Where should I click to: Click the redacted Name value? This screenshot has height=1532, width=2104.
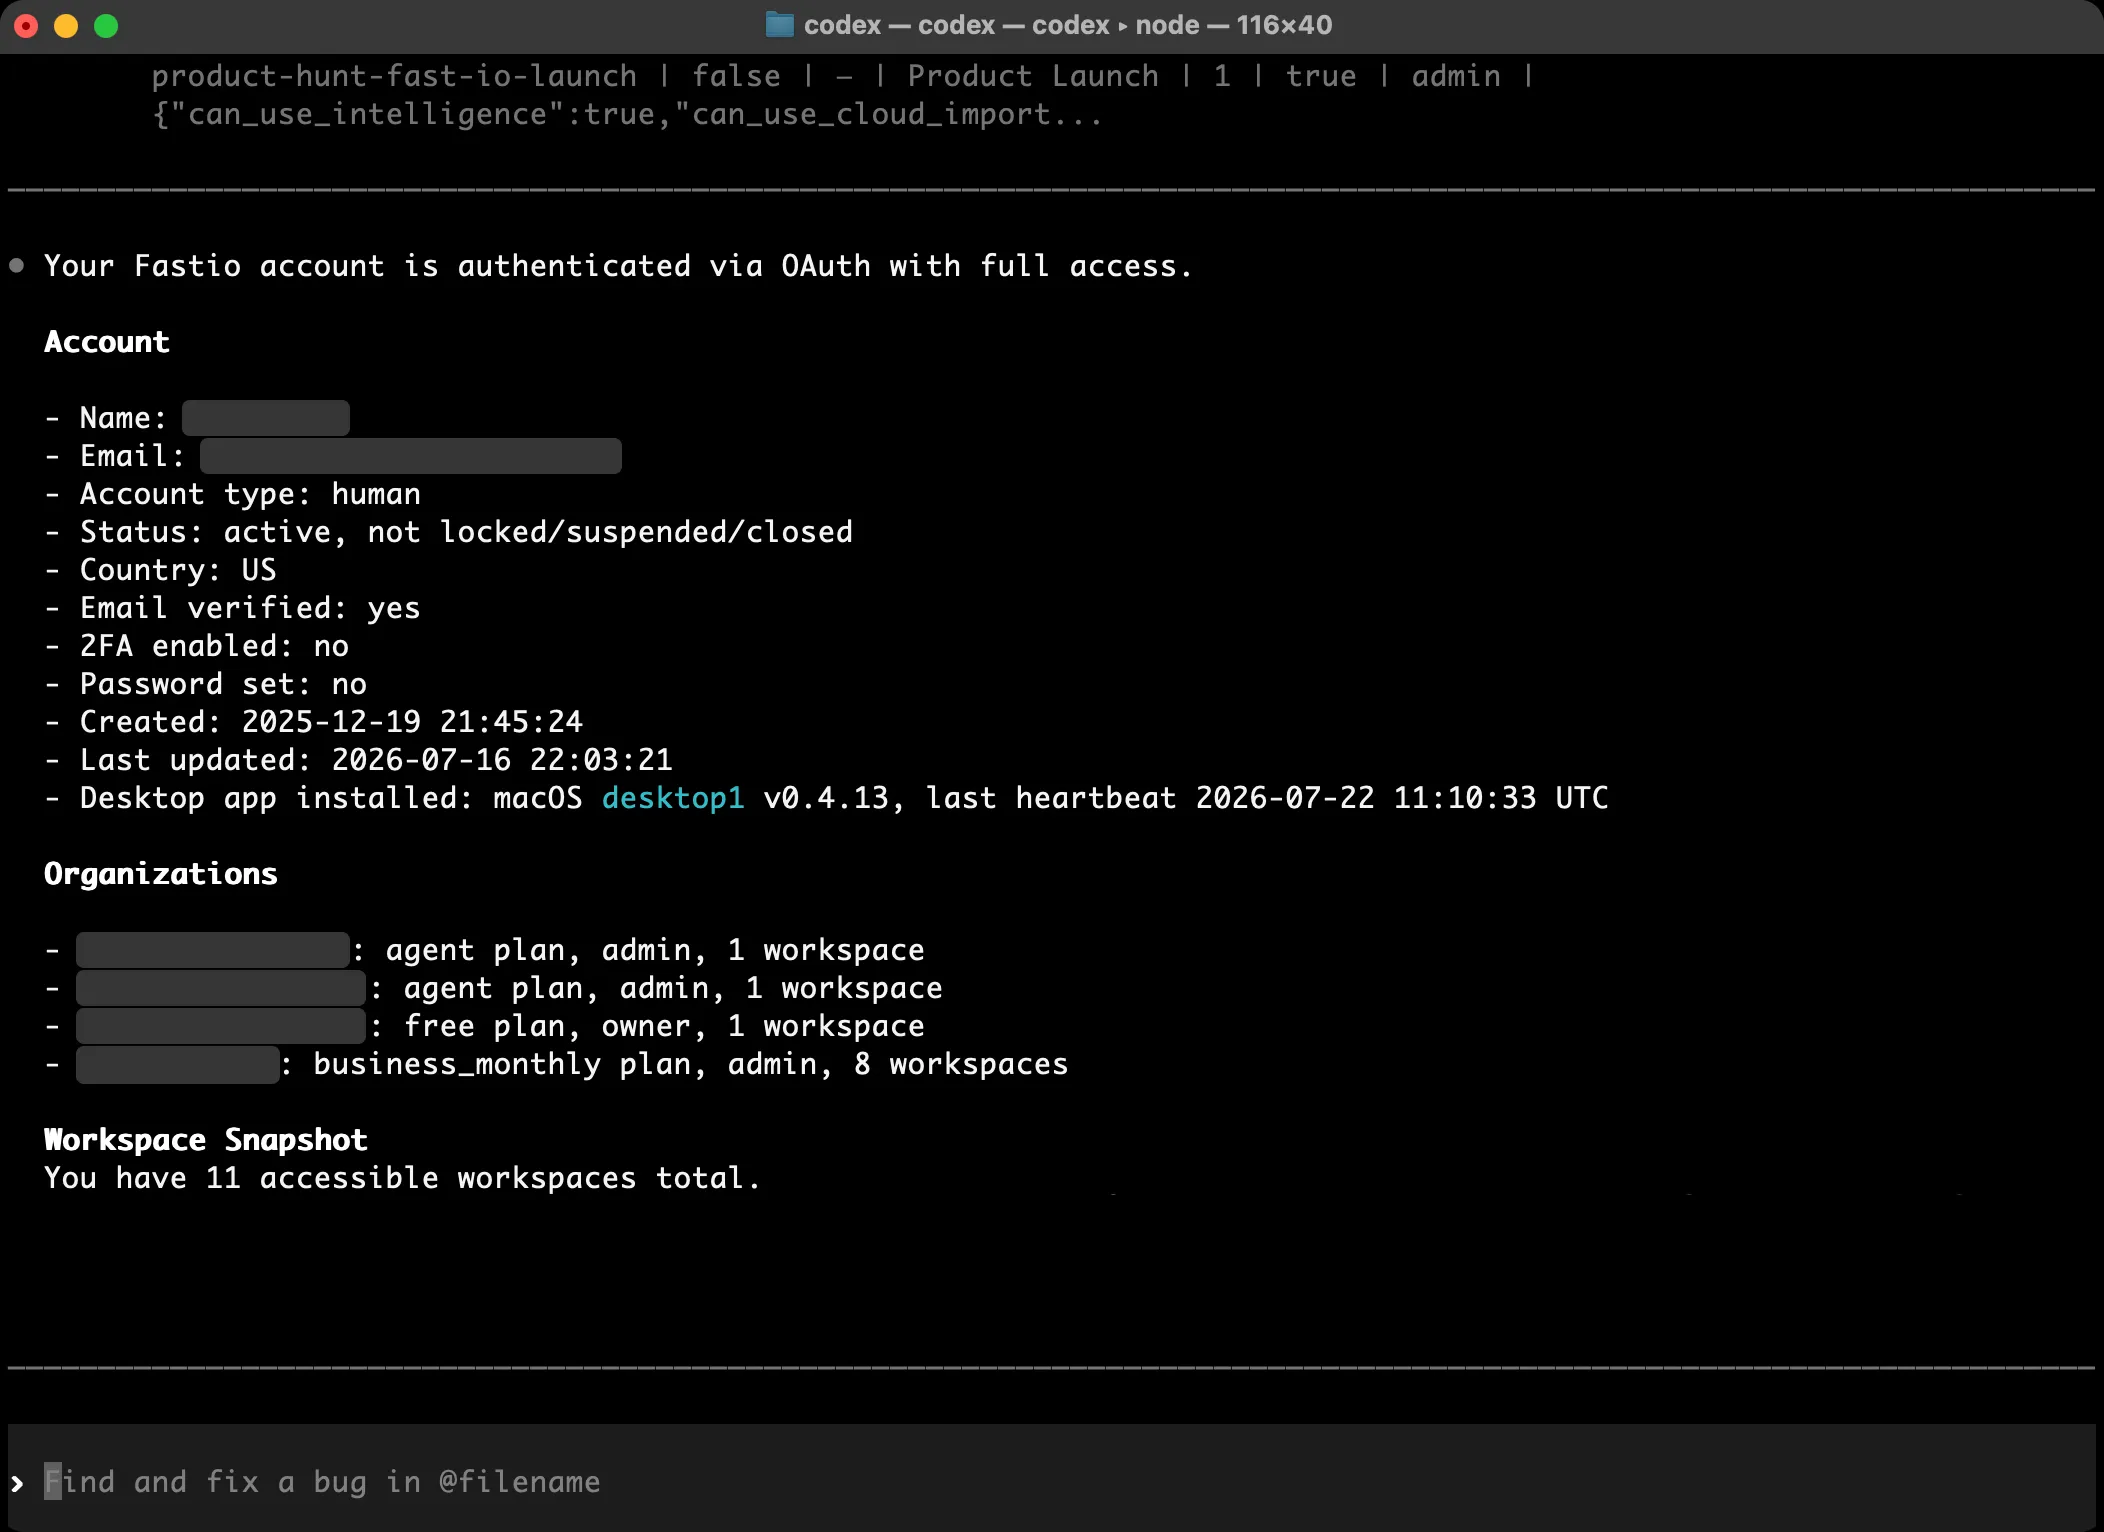266,418
